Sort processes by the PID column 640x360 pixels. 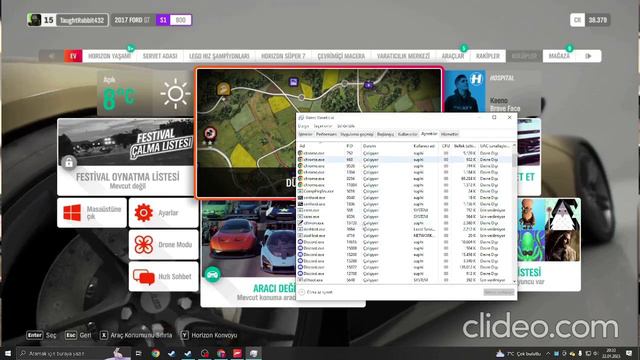pos(353,146)
